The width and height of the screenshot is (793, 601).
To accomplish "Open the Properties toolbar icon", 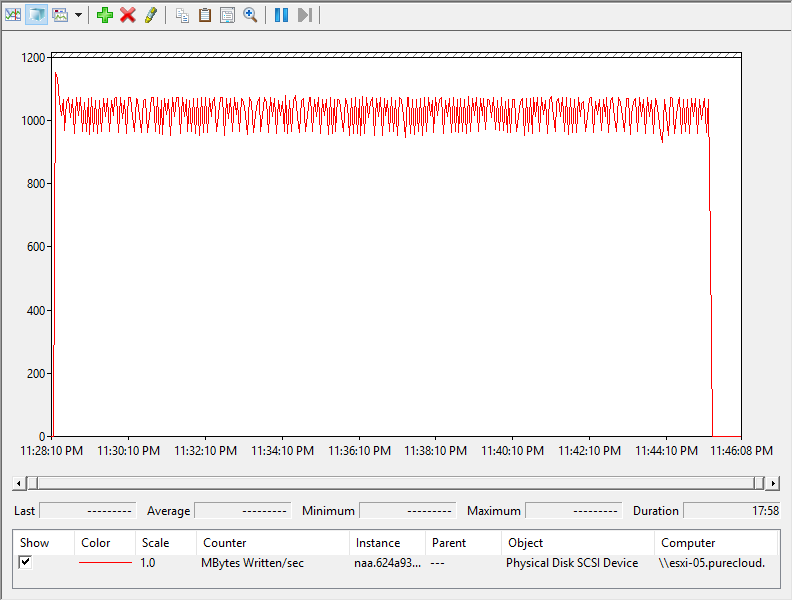I will (227, 15).
